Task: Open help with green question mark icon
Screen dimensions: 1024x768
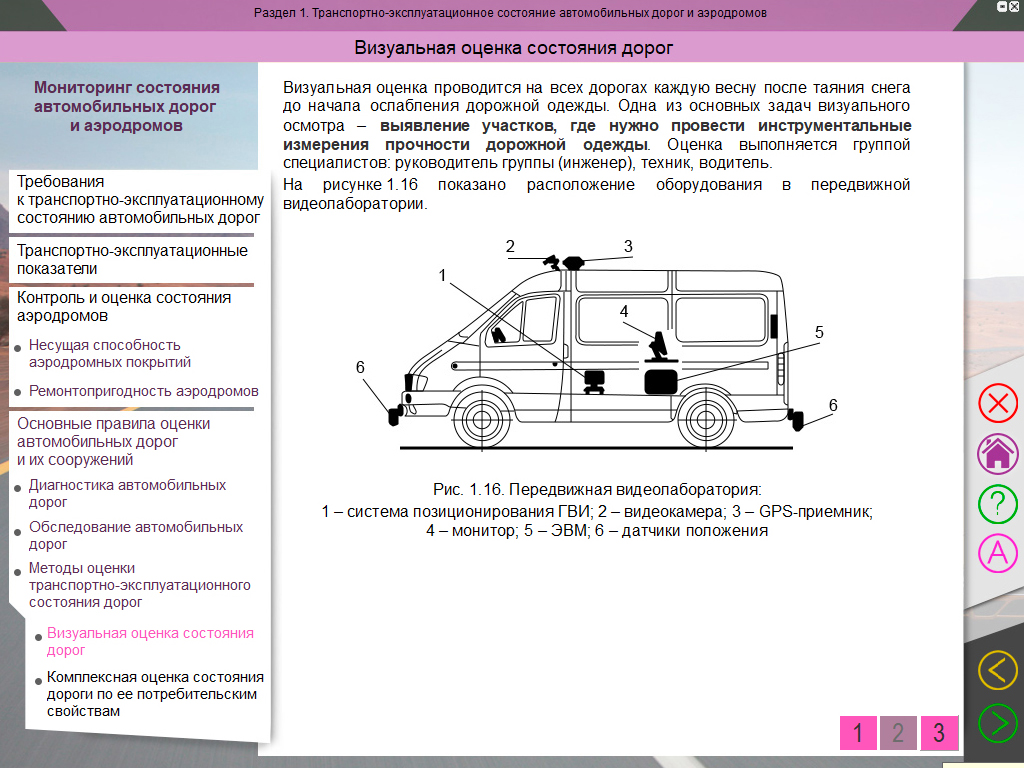Action: click(997, 503)
